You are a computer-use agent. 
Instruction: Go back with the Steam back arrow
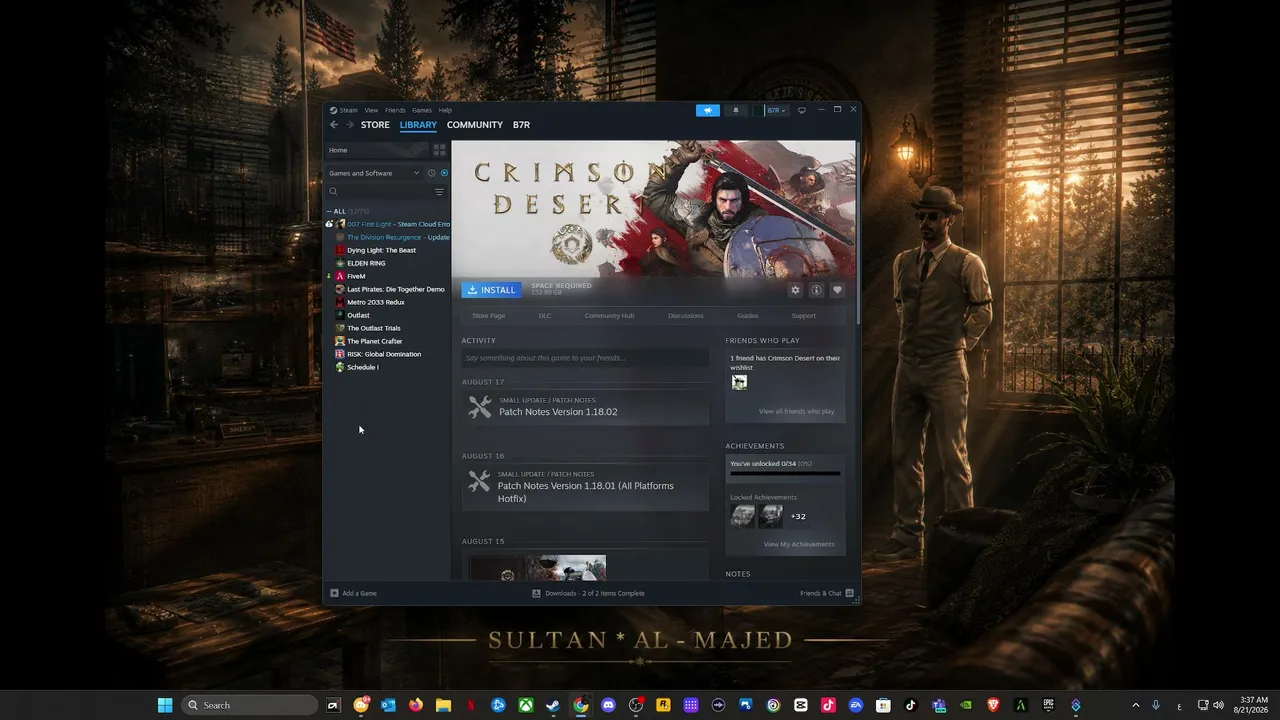click(334, 125)
